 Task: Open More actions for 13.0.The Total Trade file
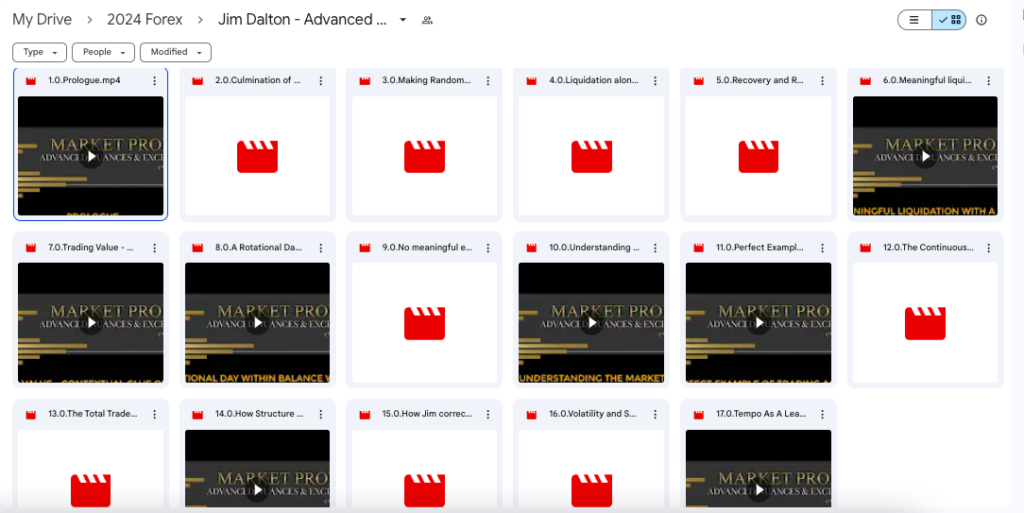154,414
